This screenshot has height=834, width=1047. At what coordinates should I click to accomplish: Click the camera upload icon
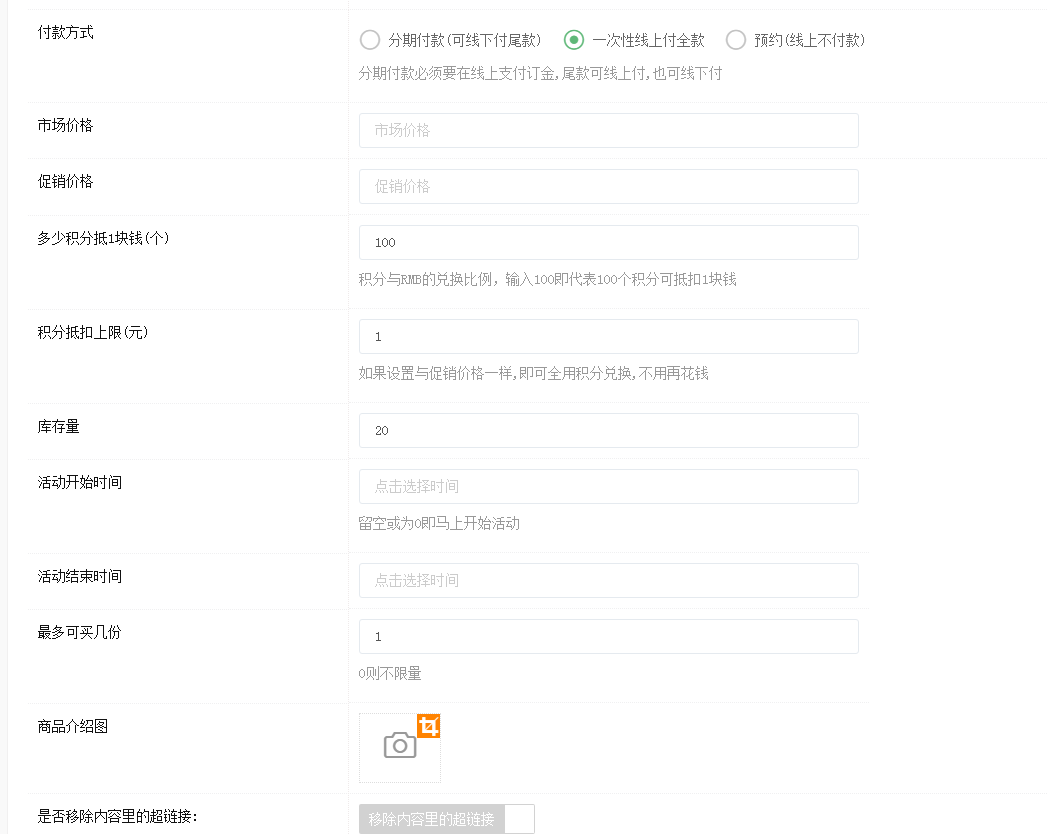coord(399,745)
